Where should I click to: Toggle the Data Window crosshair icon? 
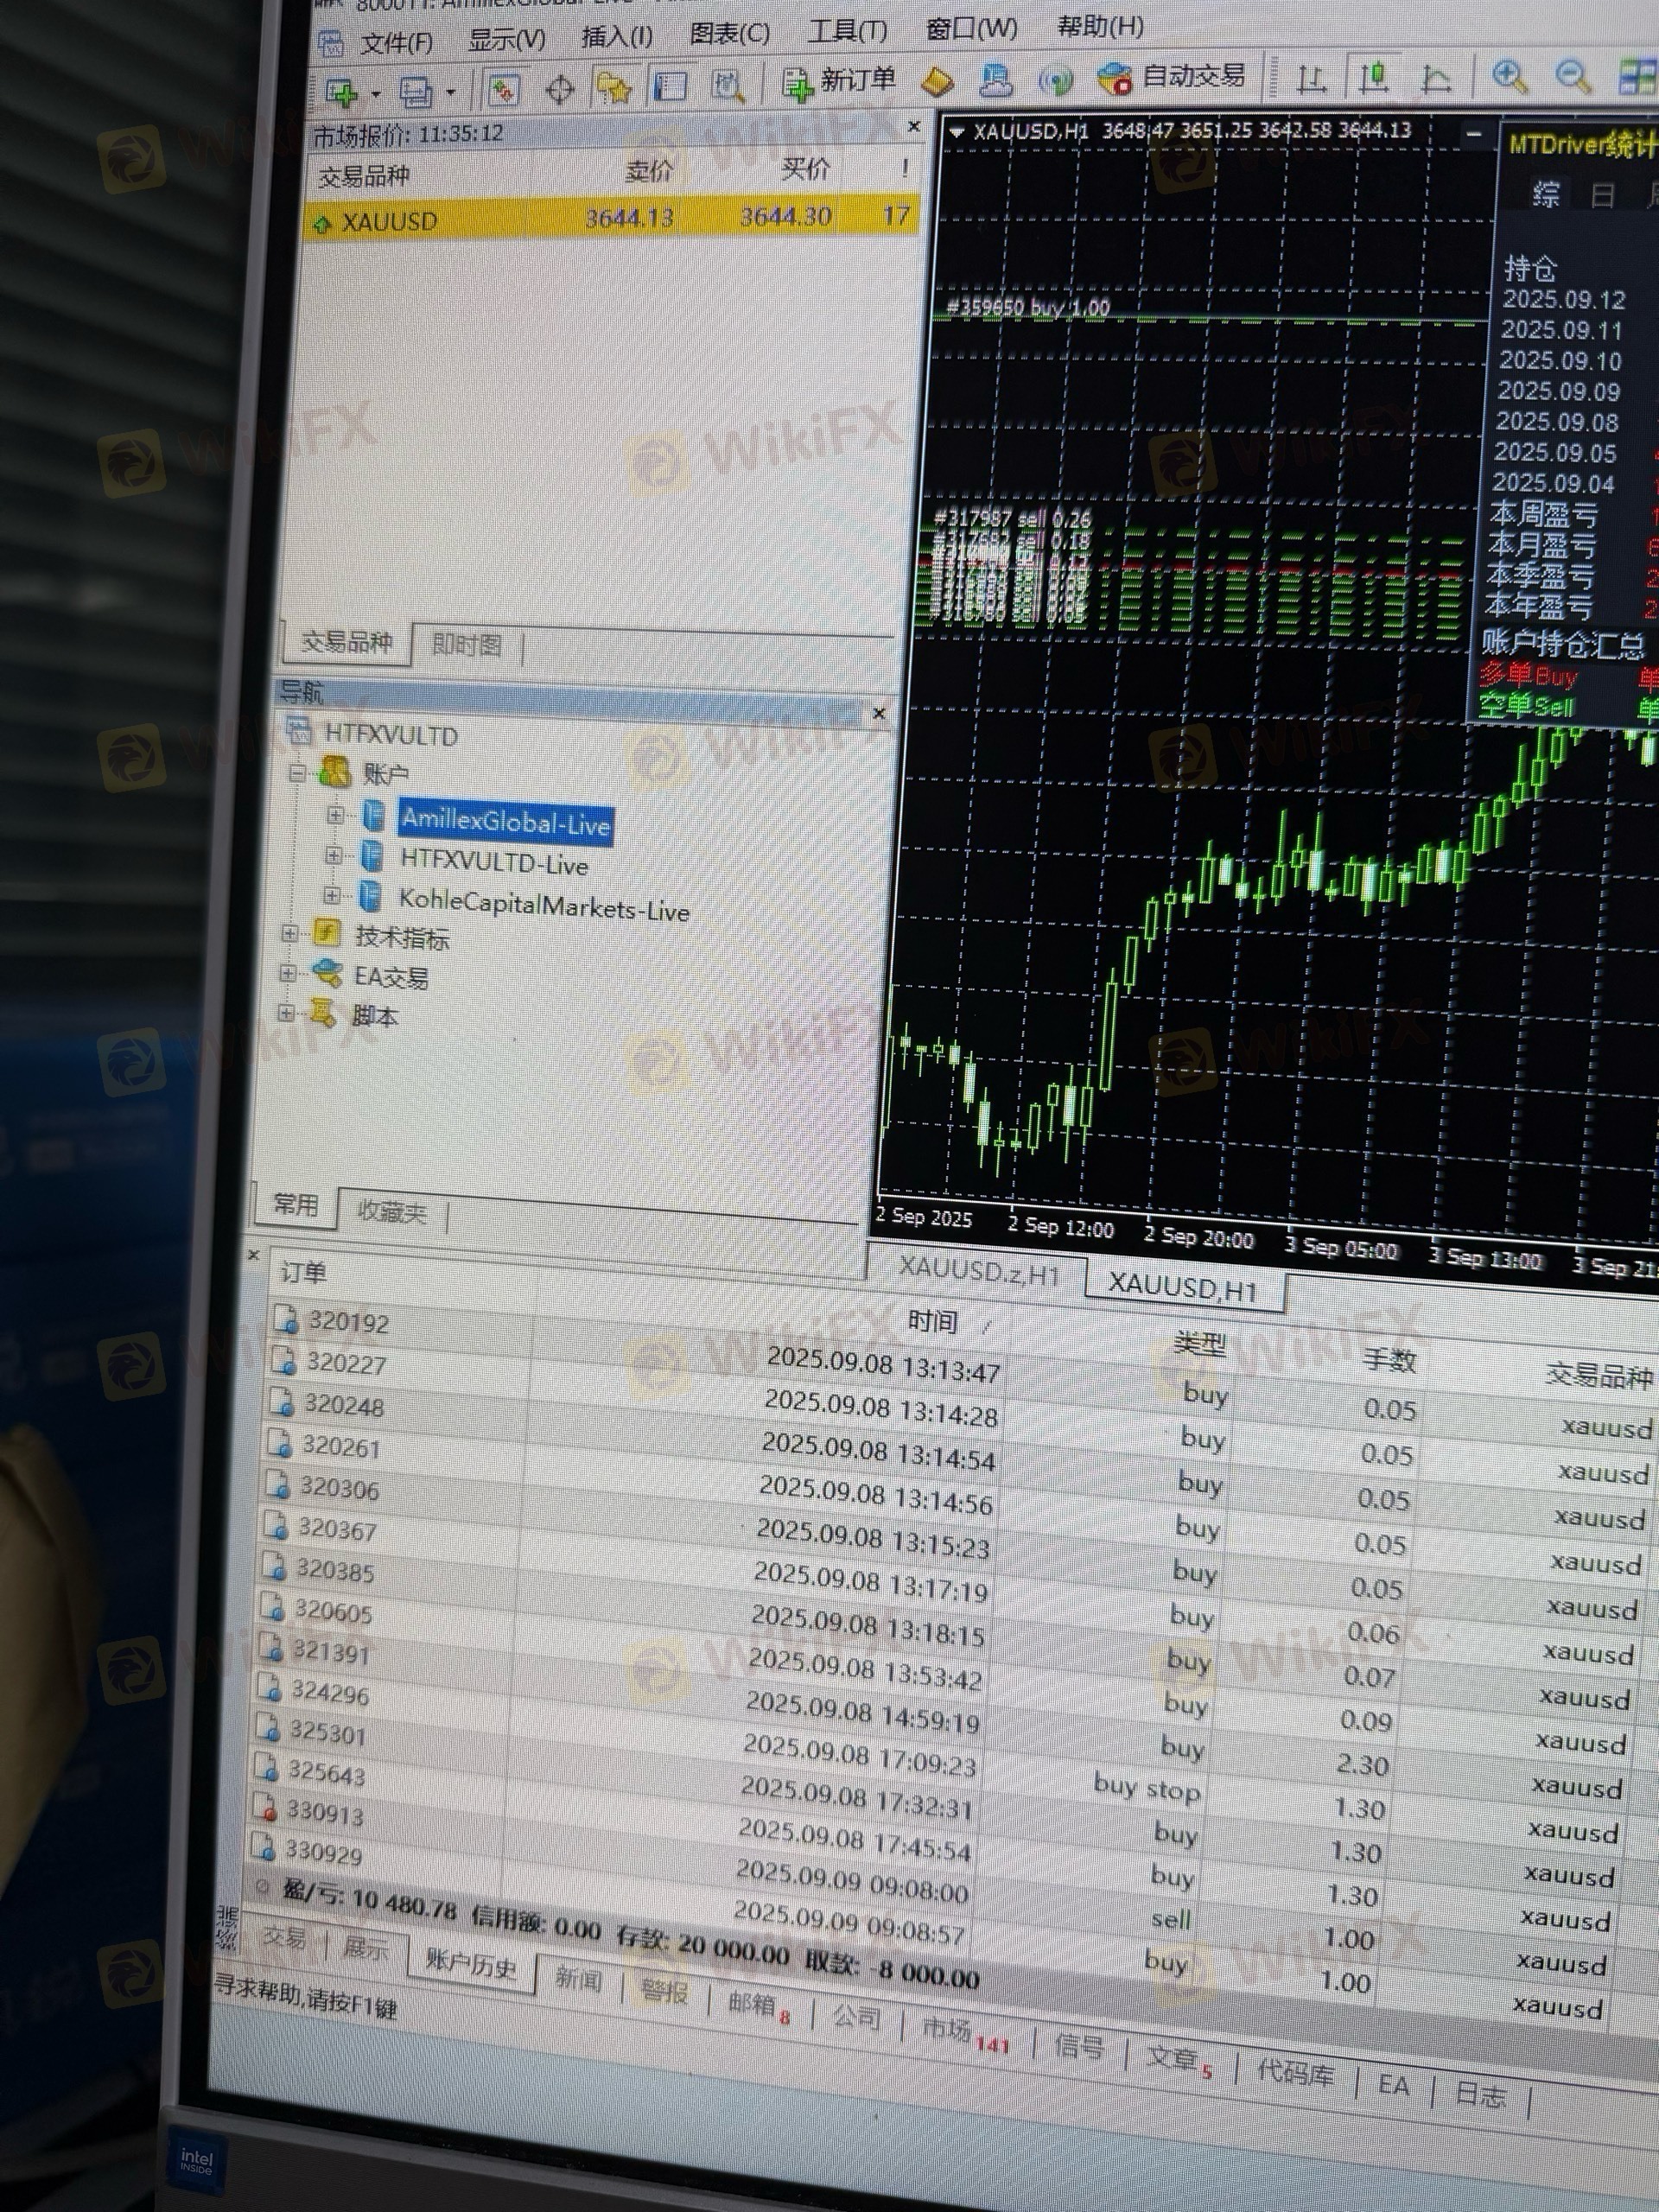pos(560,90)
